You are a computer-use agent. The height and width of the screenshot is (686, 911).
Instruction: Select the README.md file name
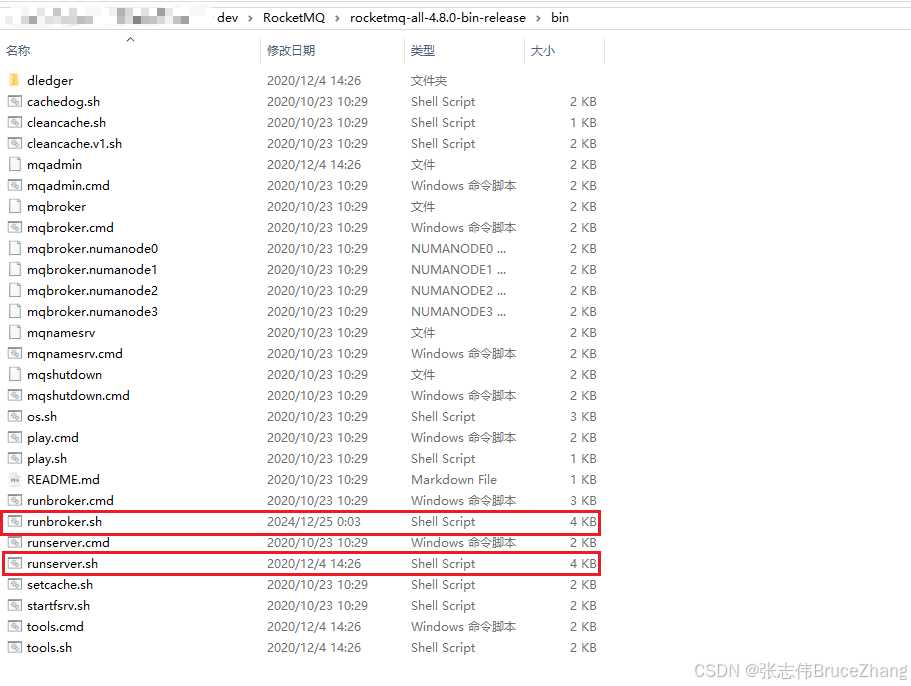click(63, 479)
